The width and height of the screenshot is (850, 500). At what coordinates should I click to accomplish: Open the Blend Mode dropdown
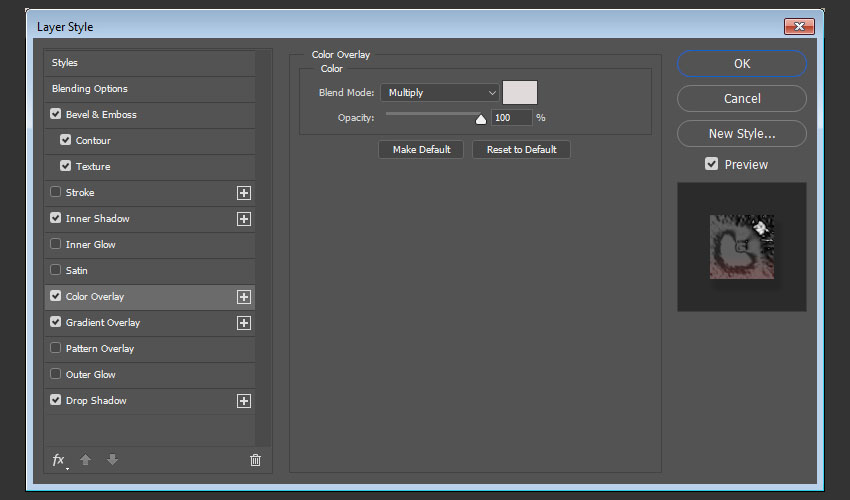[439, 93]
